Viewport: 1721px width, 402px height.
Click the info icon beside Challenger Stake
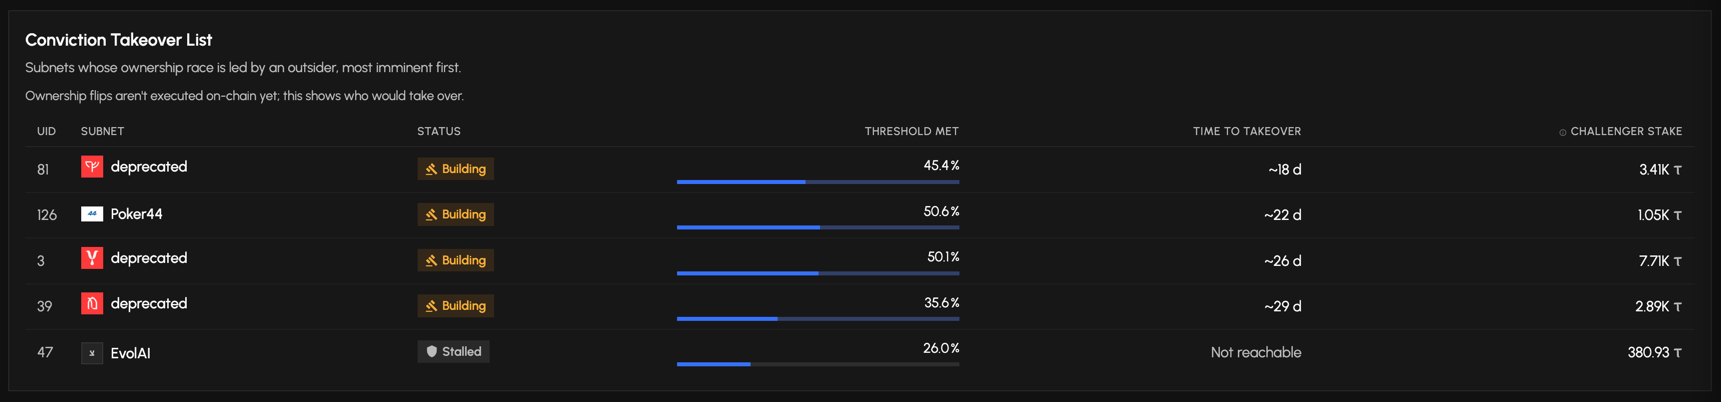1563,132
